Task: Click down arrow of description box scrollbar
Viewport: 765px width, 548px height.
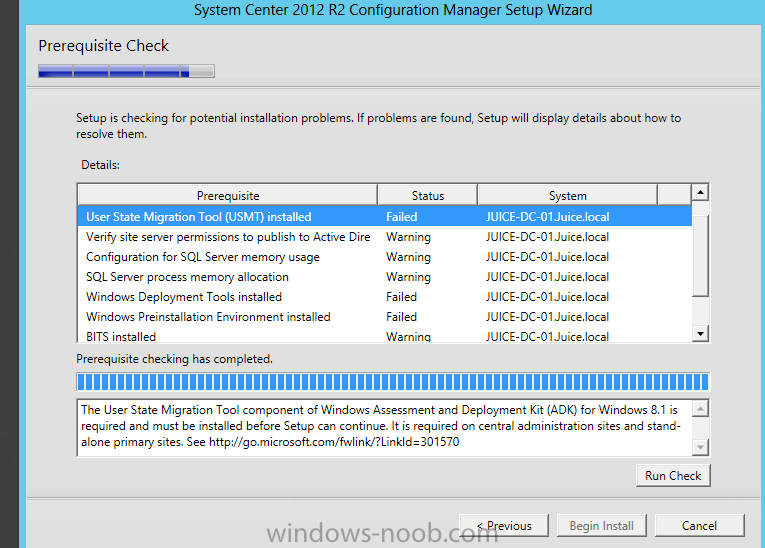Action: (700, 447)
